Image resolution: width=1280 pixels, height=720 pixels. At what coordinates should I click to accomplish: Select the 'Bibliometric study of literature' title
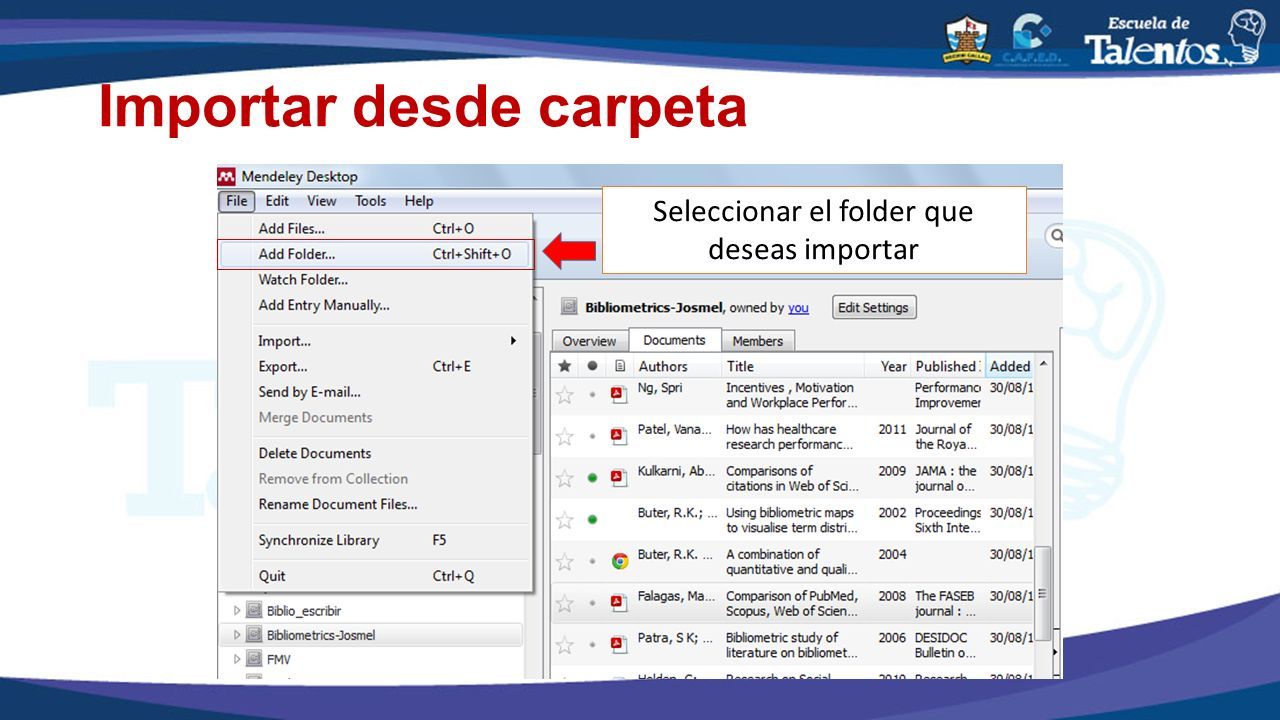coord(792,646)
